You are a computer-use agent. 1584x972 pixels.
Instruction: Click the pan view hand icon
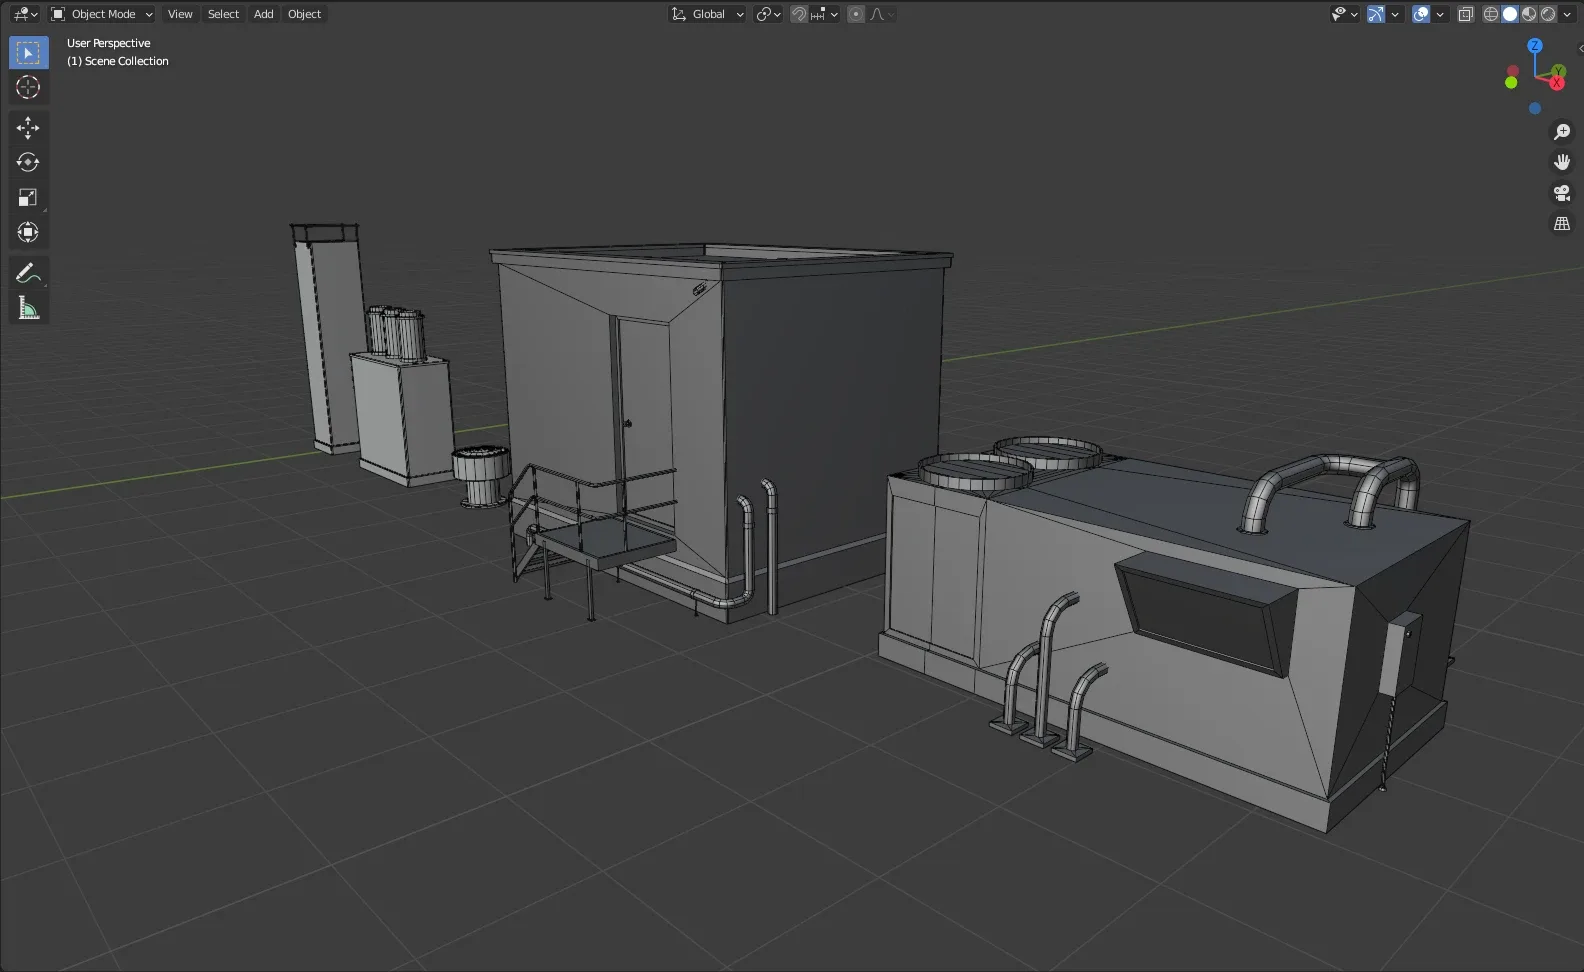pos(1562,162)
